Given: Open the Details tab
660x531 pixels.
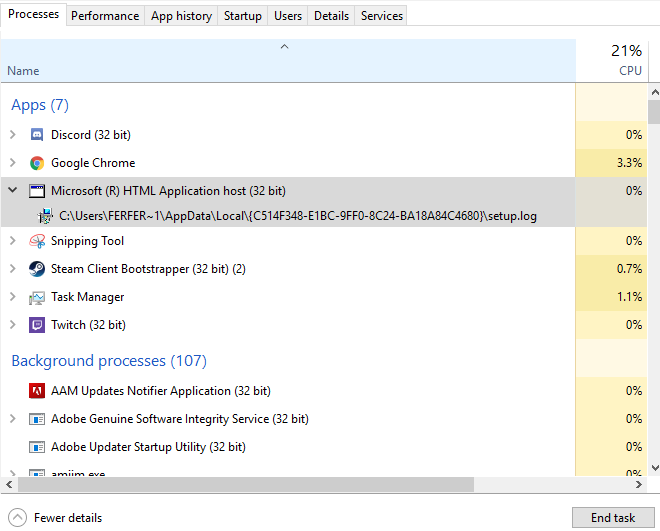Looking at the screenshot, I should (331, 16).
